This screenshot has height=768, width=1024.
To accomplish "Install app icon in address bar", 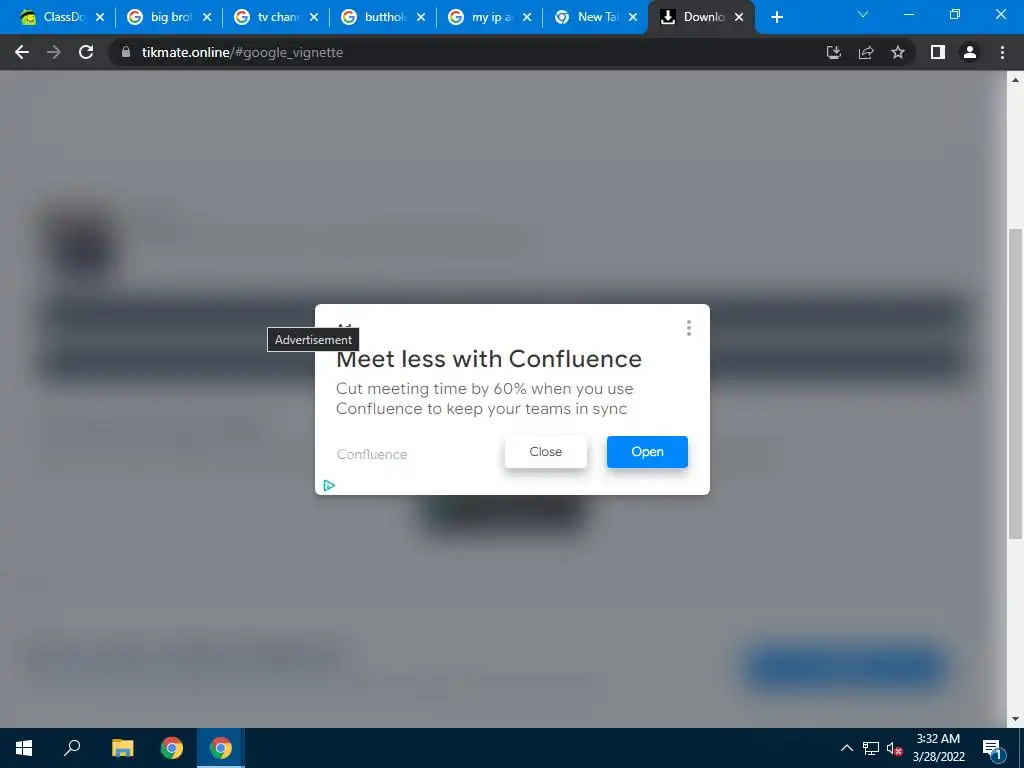I will 833,52.
